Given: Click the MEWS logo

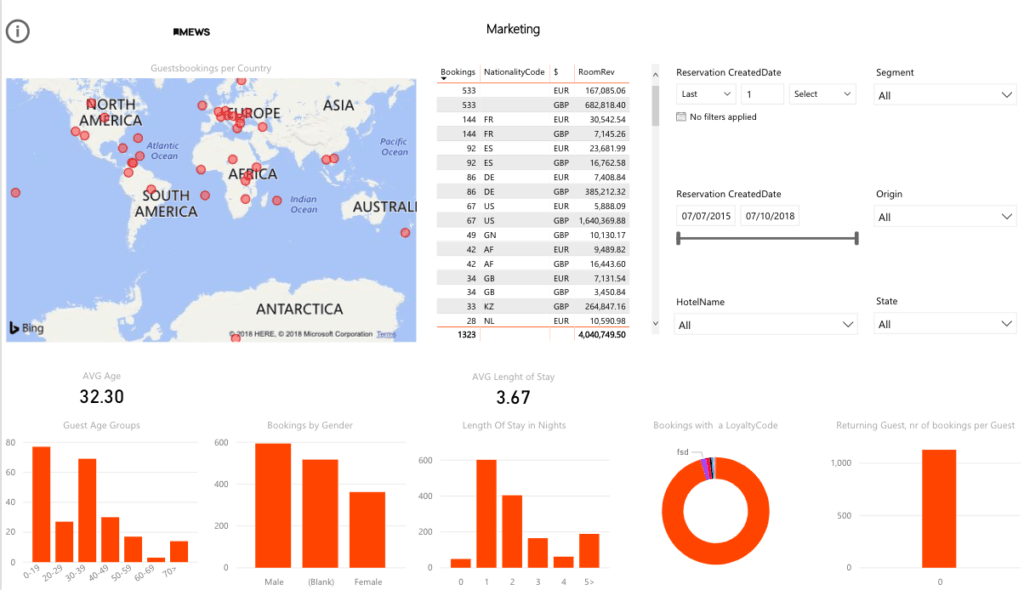Looking at the screenshot, I should pos(191,32).
